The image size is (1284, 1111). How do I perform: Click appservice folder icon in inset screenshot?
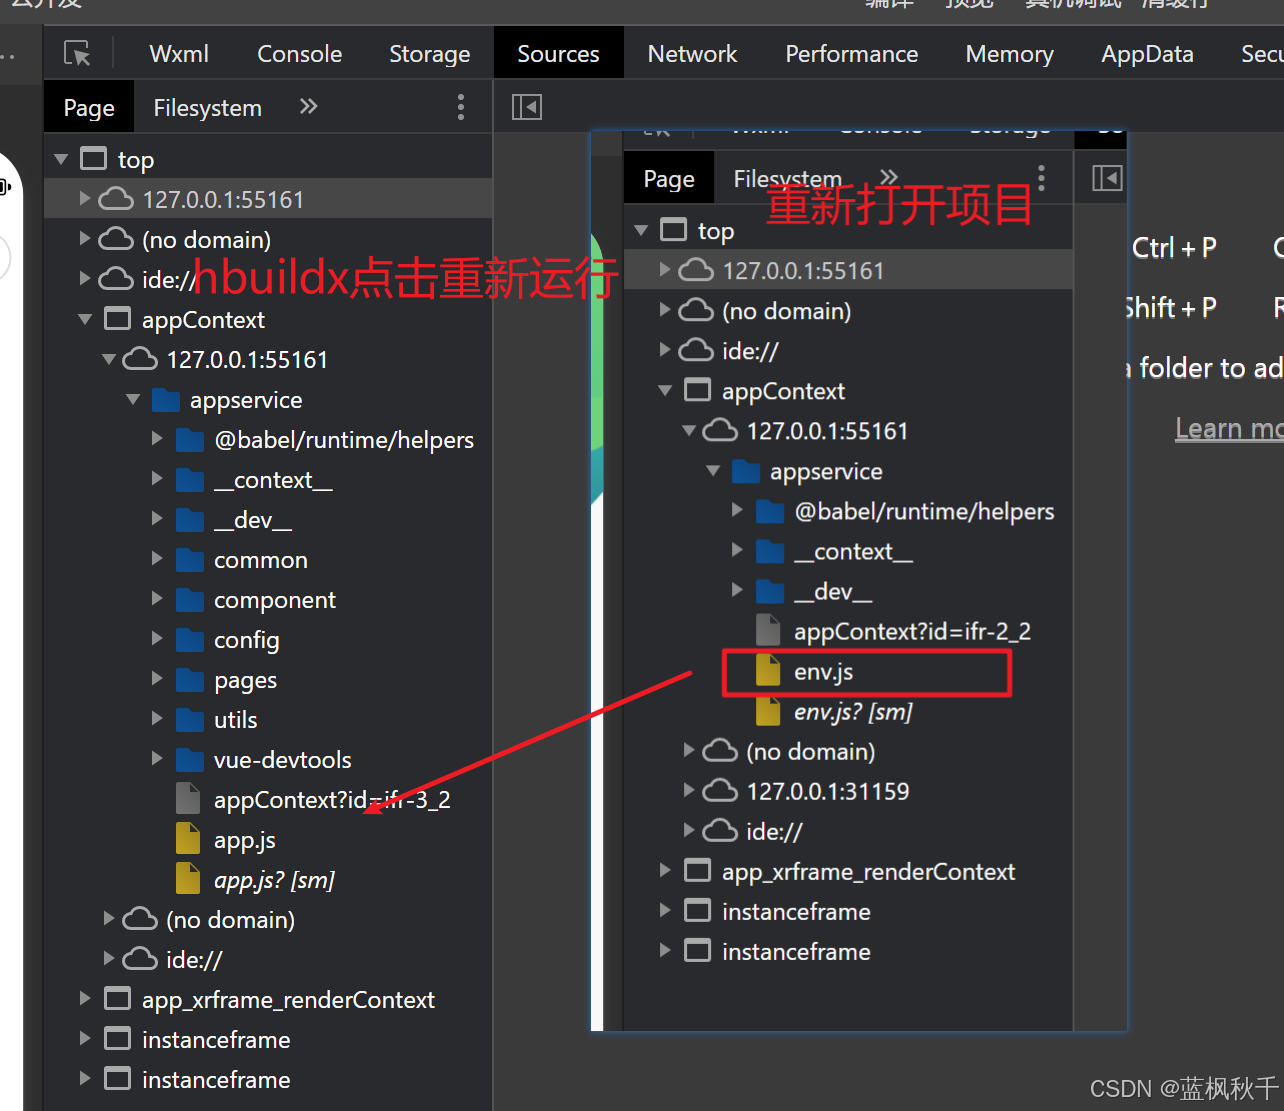coord(745,471)
